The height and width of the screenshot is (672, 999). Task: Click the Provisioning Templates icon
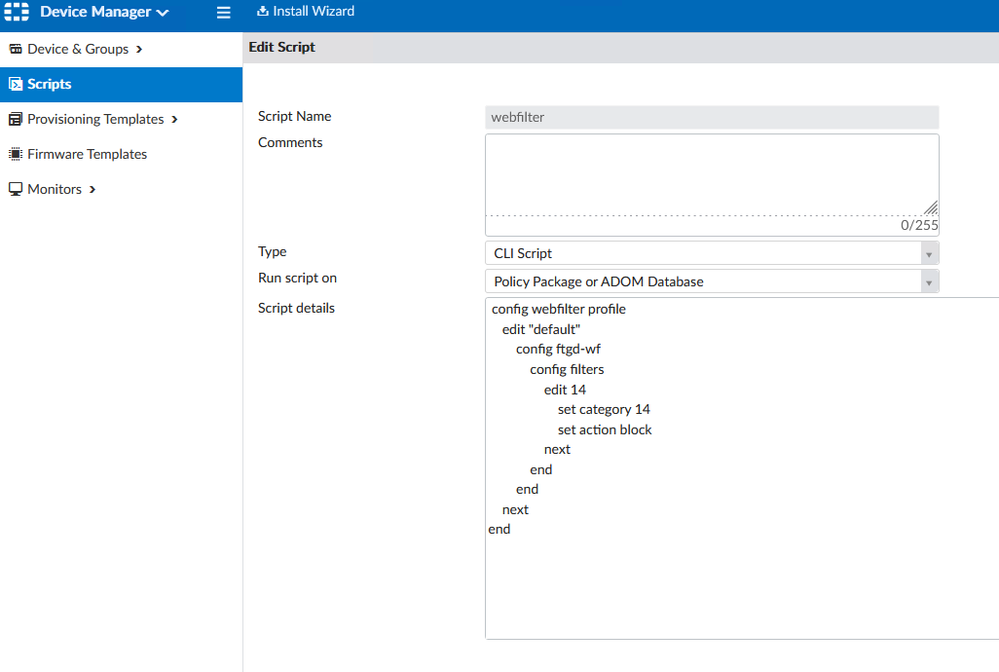[x=15, y=119]
